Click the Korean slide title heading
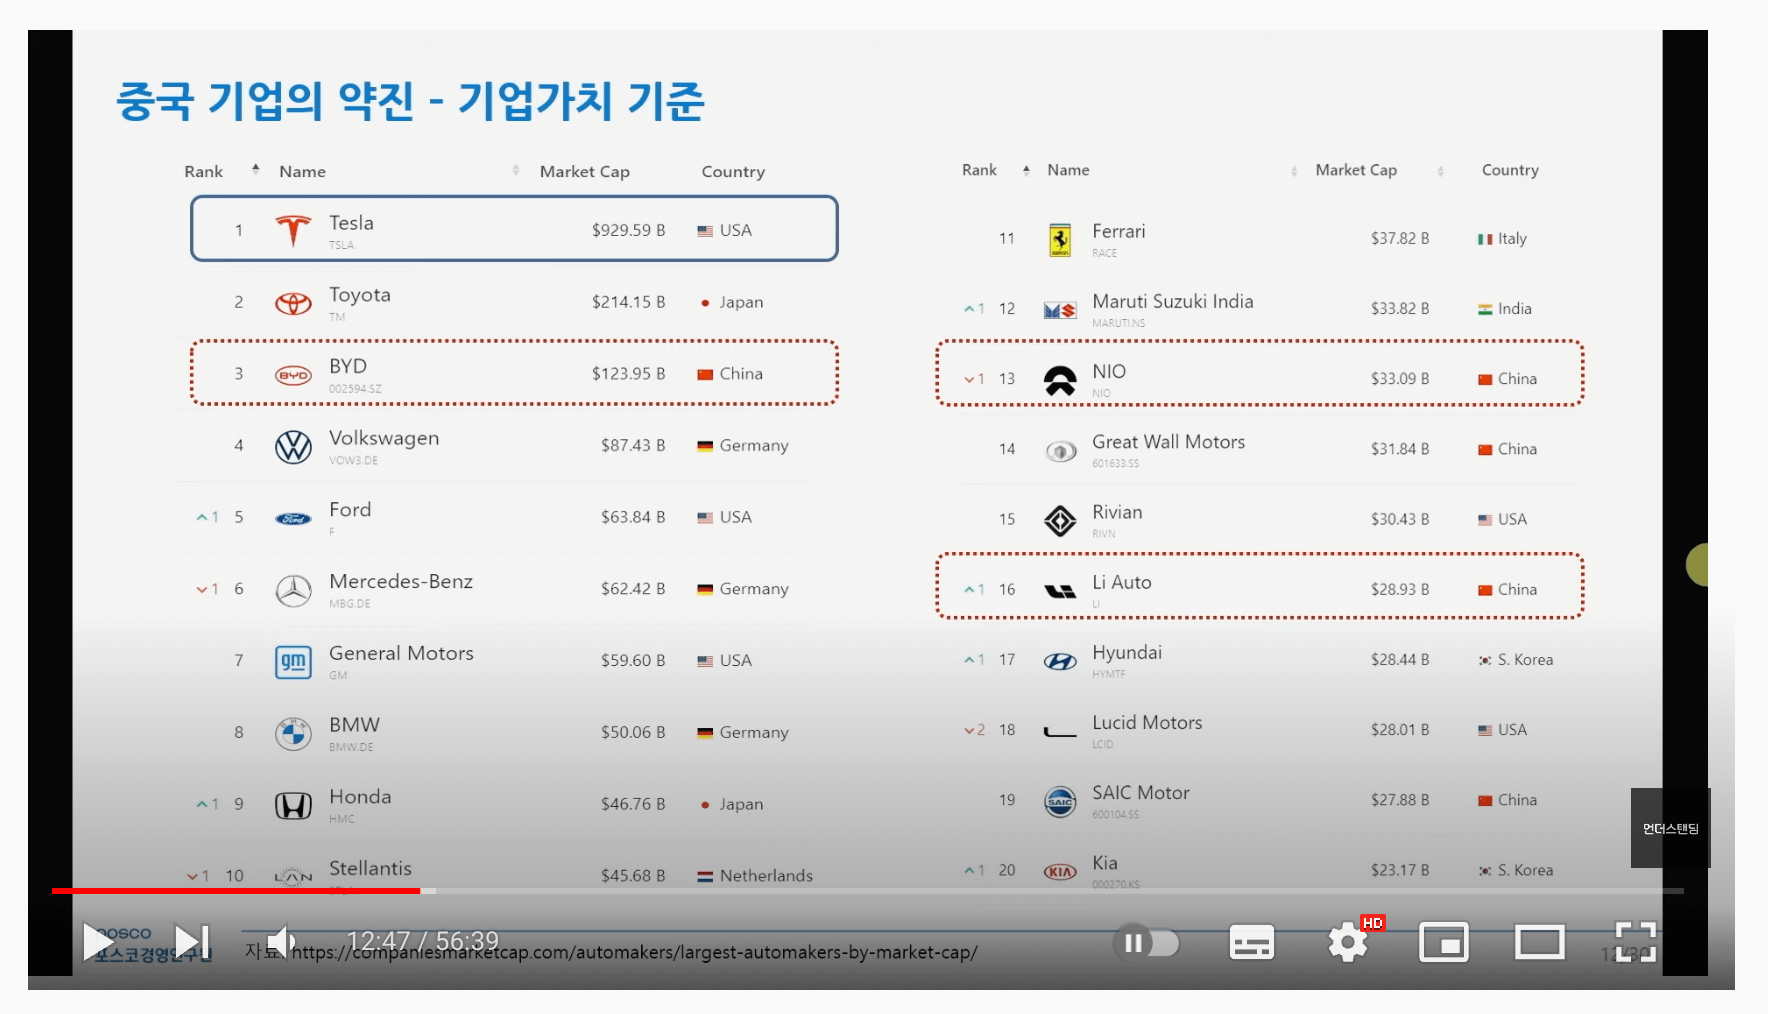This screenshot has width=1768, height=1014. (x=410, y=101)
